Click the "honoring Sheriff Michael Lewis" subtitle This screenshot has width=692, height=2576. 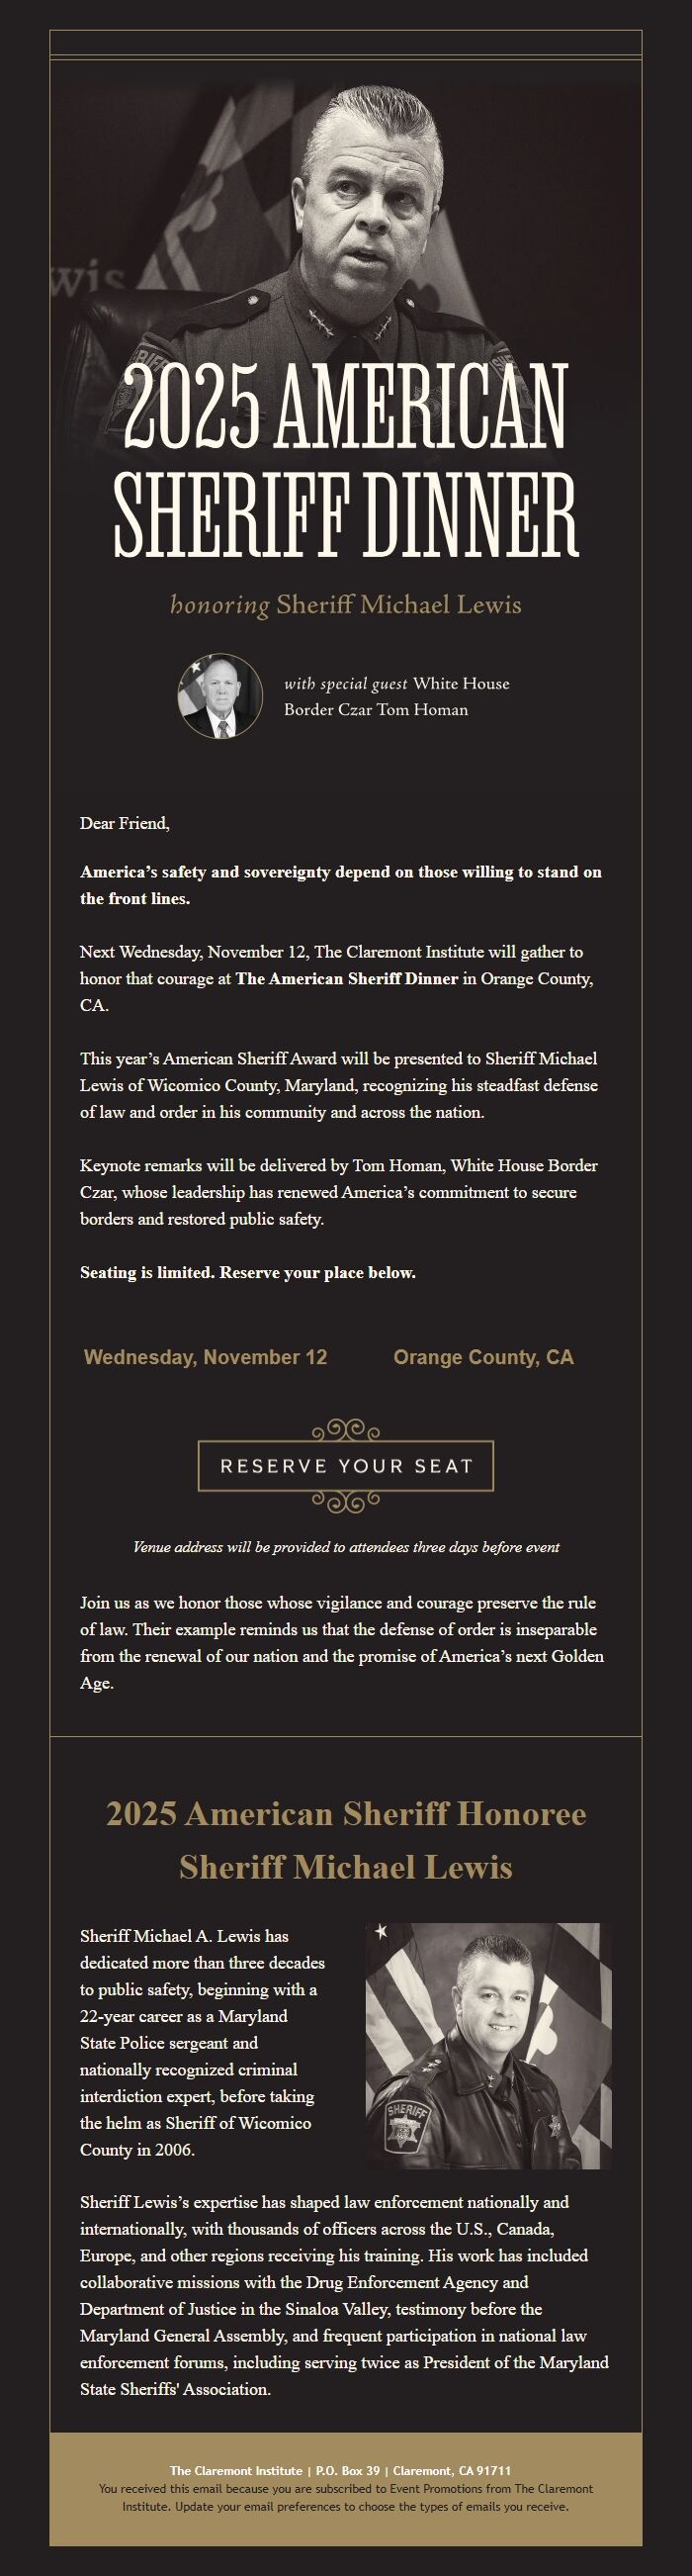click(346, 605)
